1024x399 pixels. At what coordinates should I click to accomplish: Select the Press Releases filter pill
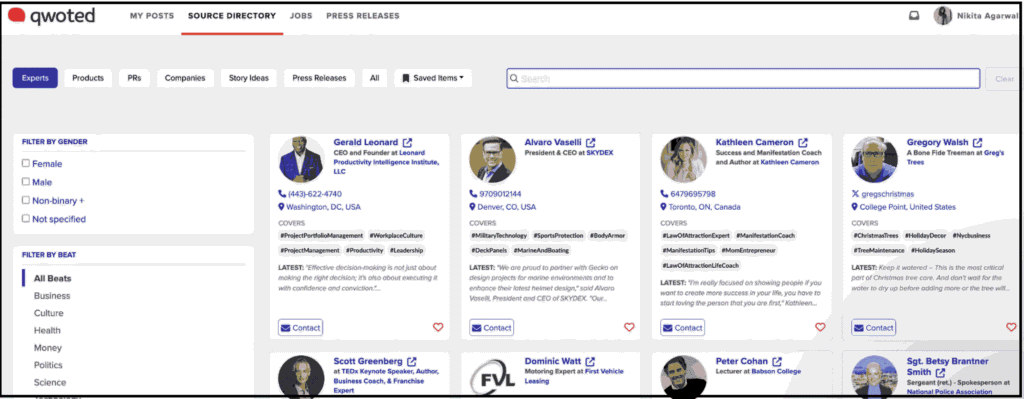click(x=319, y=78)
